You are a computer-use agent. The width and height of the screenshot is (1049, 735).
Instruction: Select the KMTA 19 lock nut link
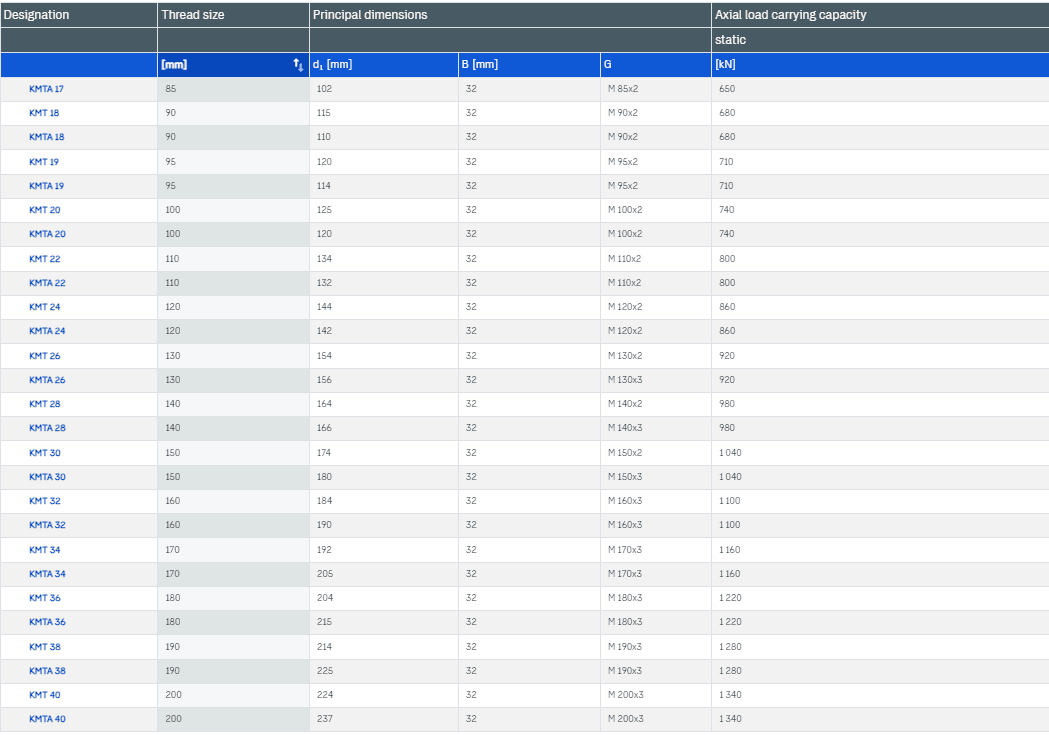[46, 186]
